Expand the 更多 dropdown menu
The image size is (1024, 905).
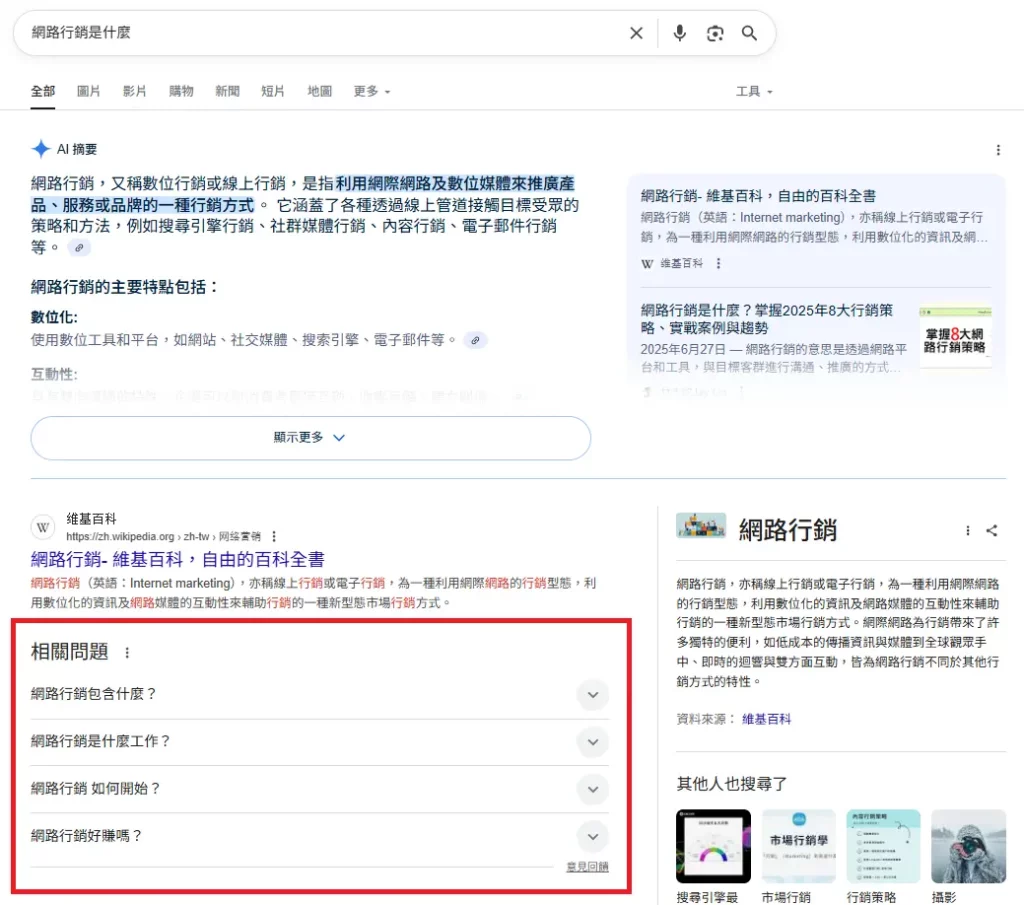(372, 91)
